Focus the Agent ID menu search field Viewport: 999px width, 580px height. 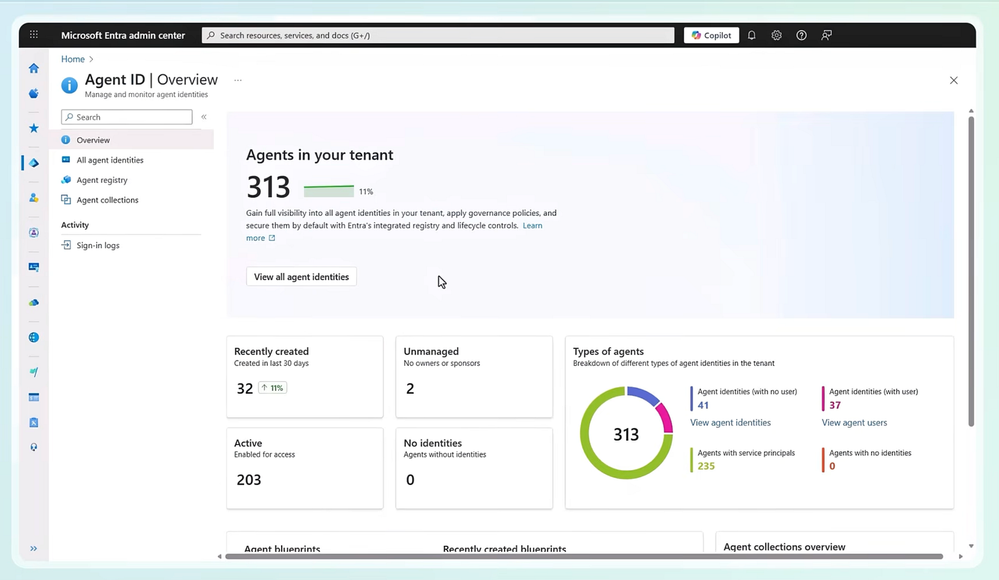click(127, 117)
